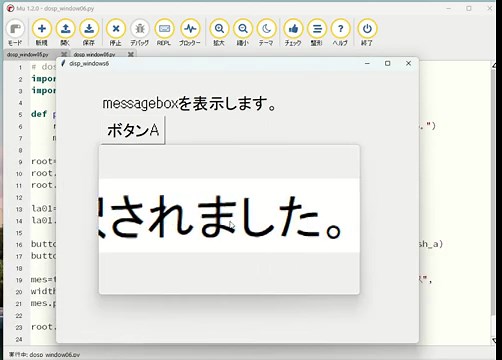Close the disp_windows6 window
This screenshot has height=360, width=502.
coord(408,63)
